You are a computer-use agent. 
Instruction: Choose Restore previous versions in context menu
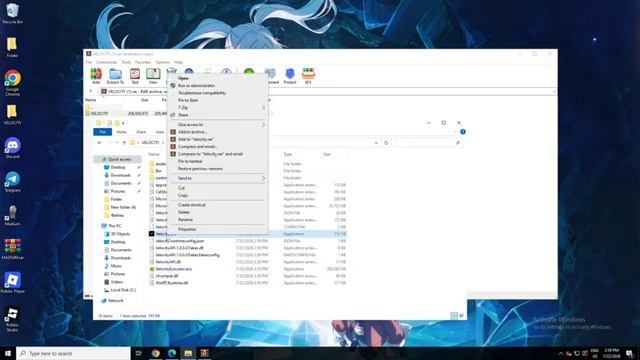[200, 169]
